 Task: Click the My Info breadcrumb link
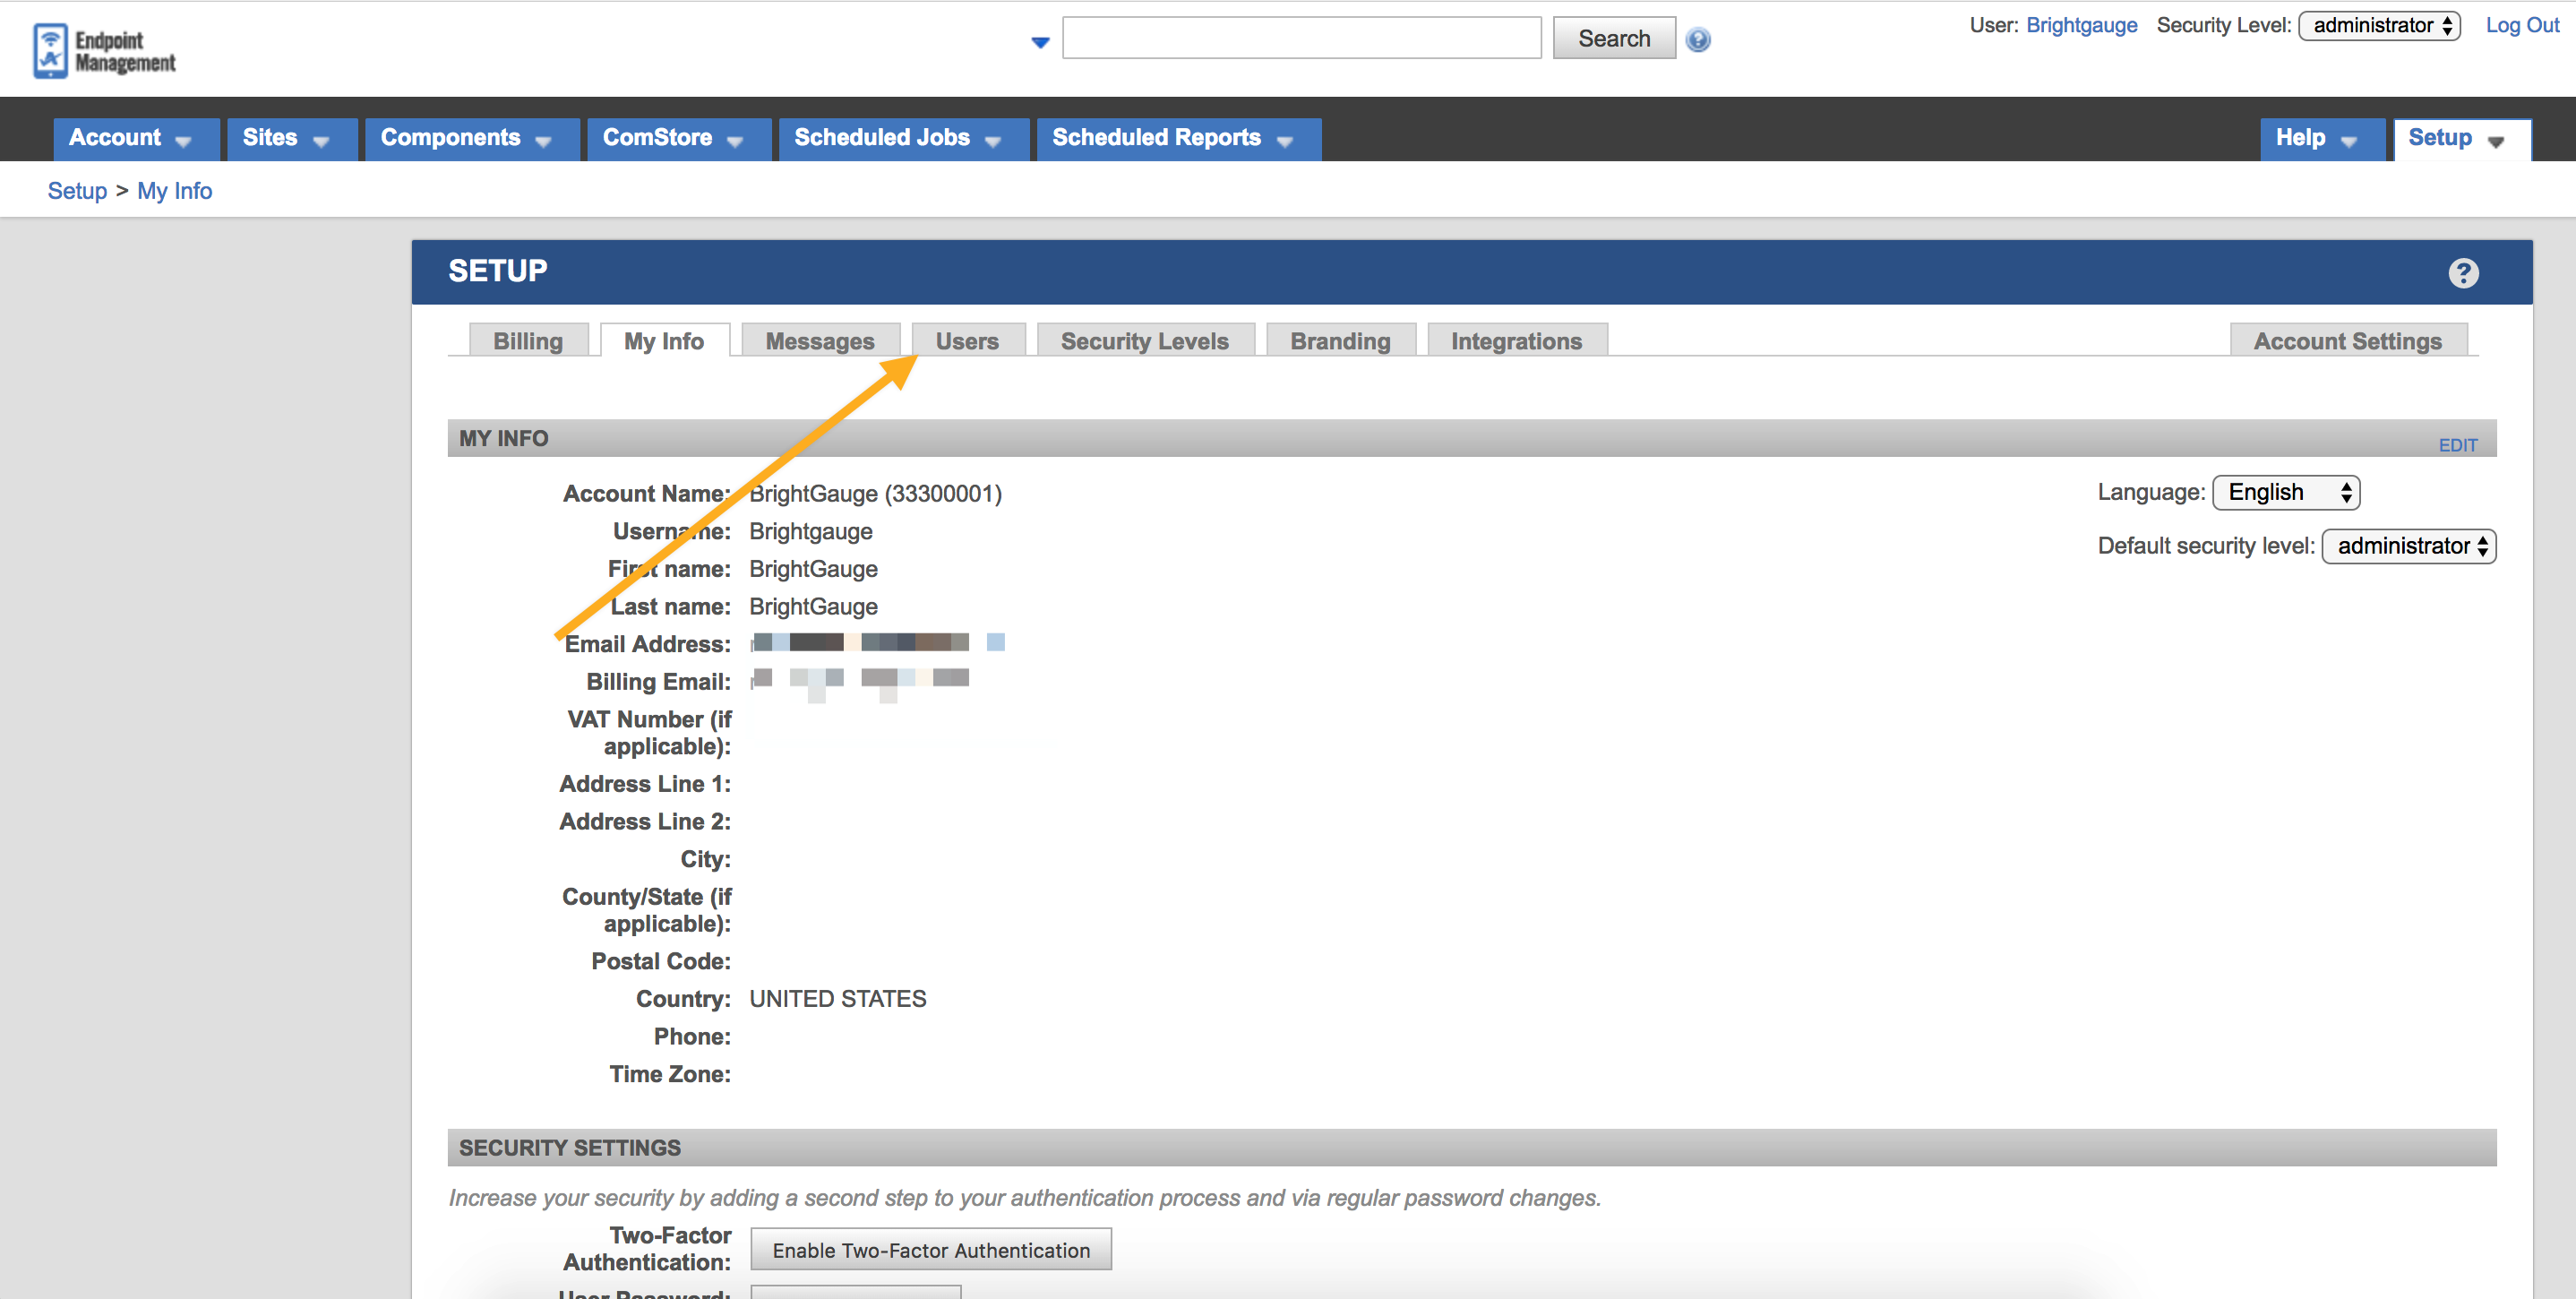click(x=174, y=191)
